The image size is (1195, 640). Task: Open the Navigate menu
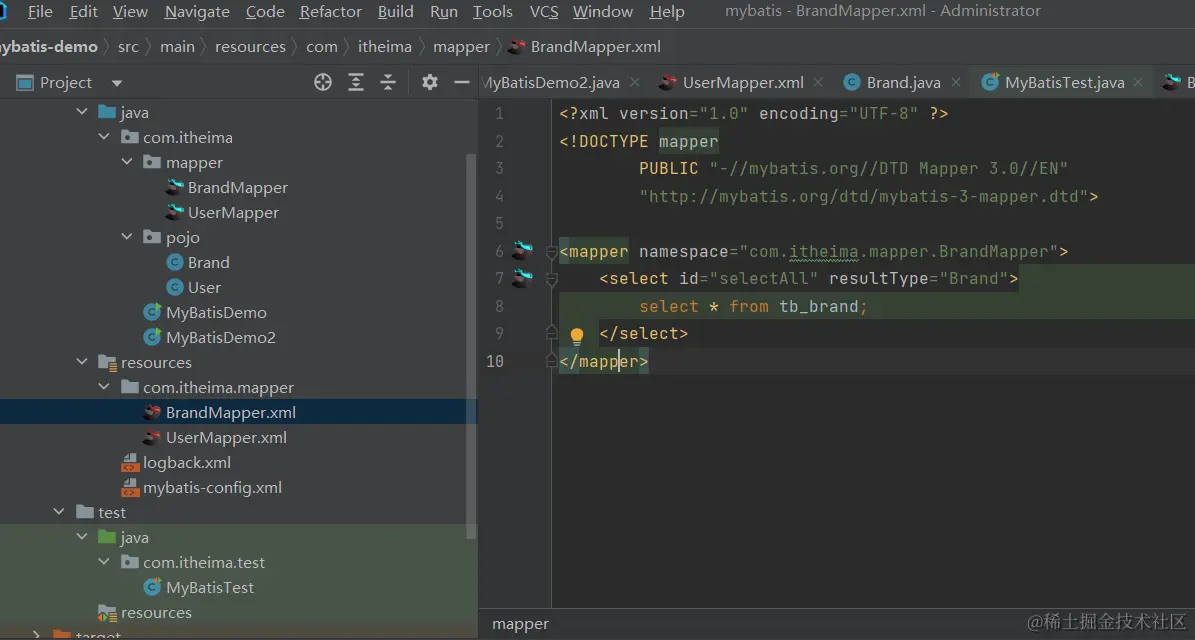pos(197,11)
